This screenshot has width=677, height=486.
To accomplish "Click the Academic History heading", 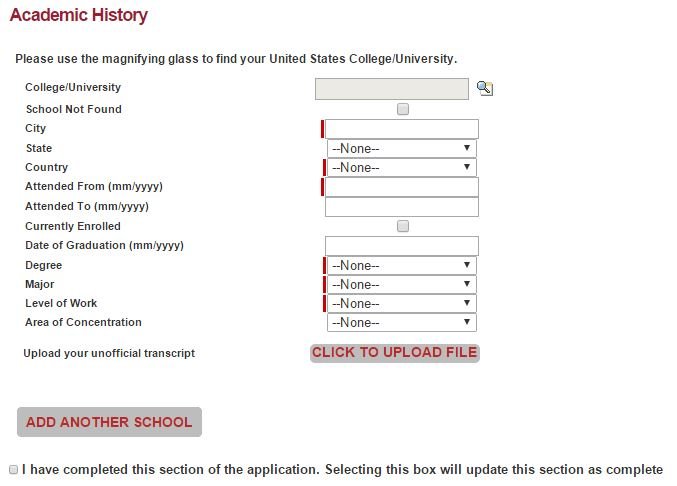I will [x=78, y=16].
